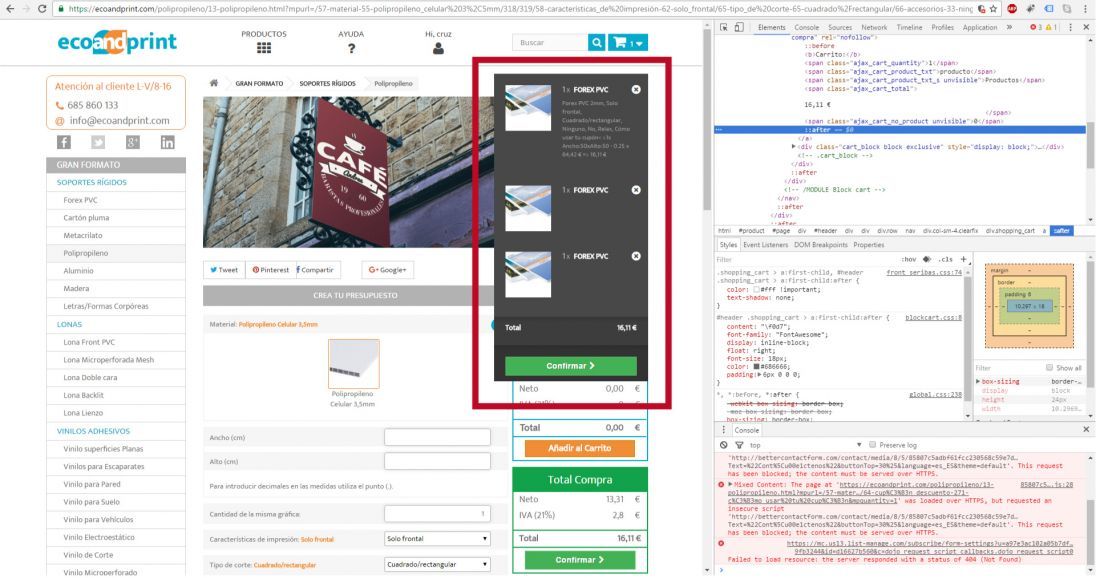Remove the second FOREX PVC cart item

pyautogui.click(x=636, y=190)
